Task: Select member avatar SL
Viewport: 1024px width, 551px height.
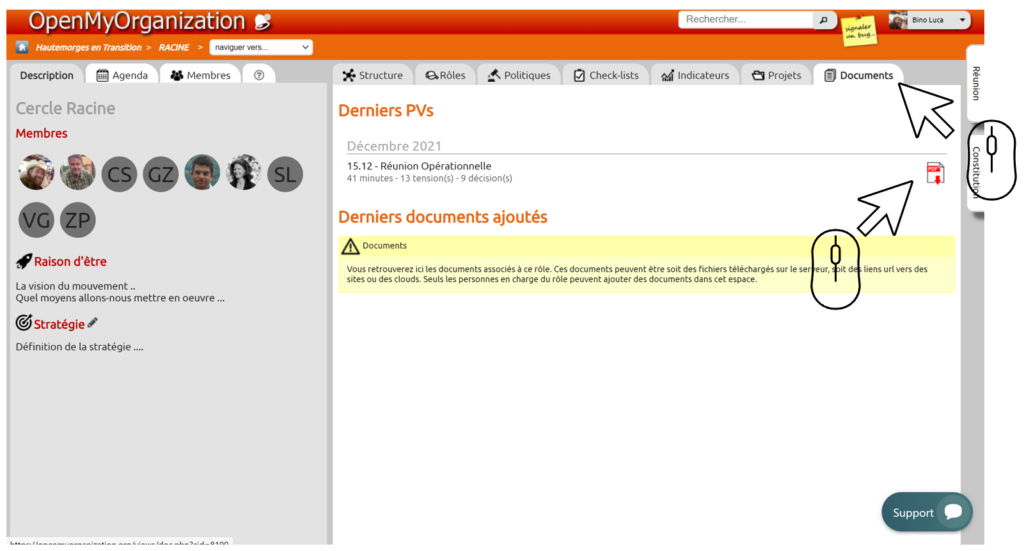Action: 285,174
